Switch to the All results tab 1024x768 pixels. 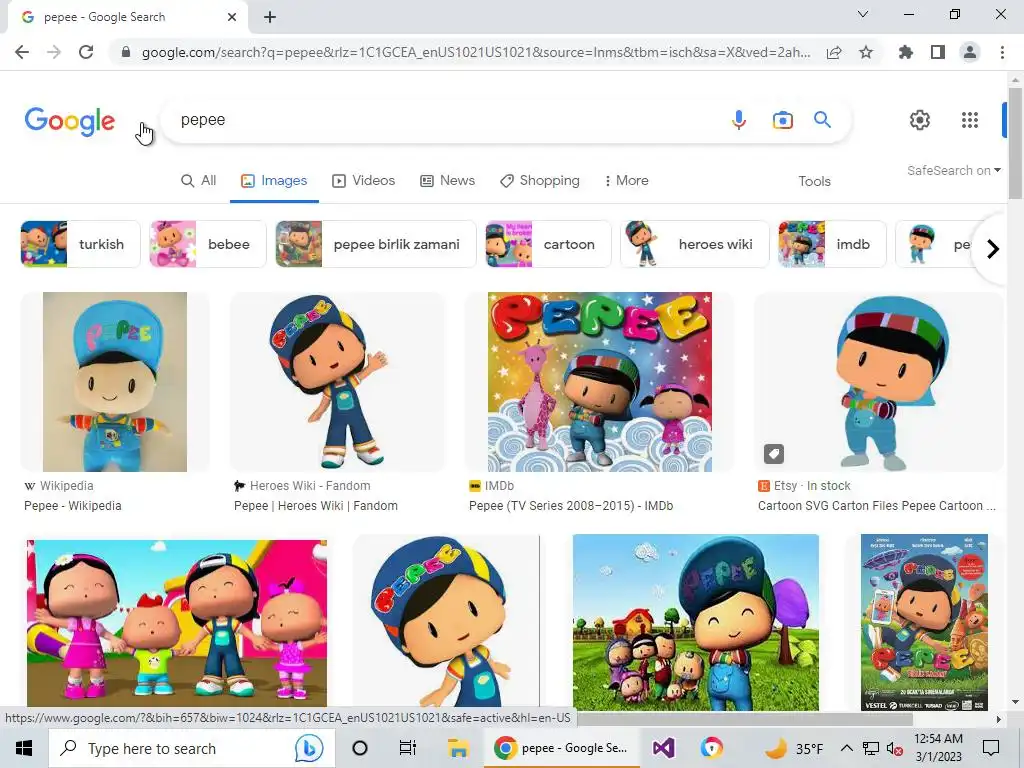pos(199,181)
